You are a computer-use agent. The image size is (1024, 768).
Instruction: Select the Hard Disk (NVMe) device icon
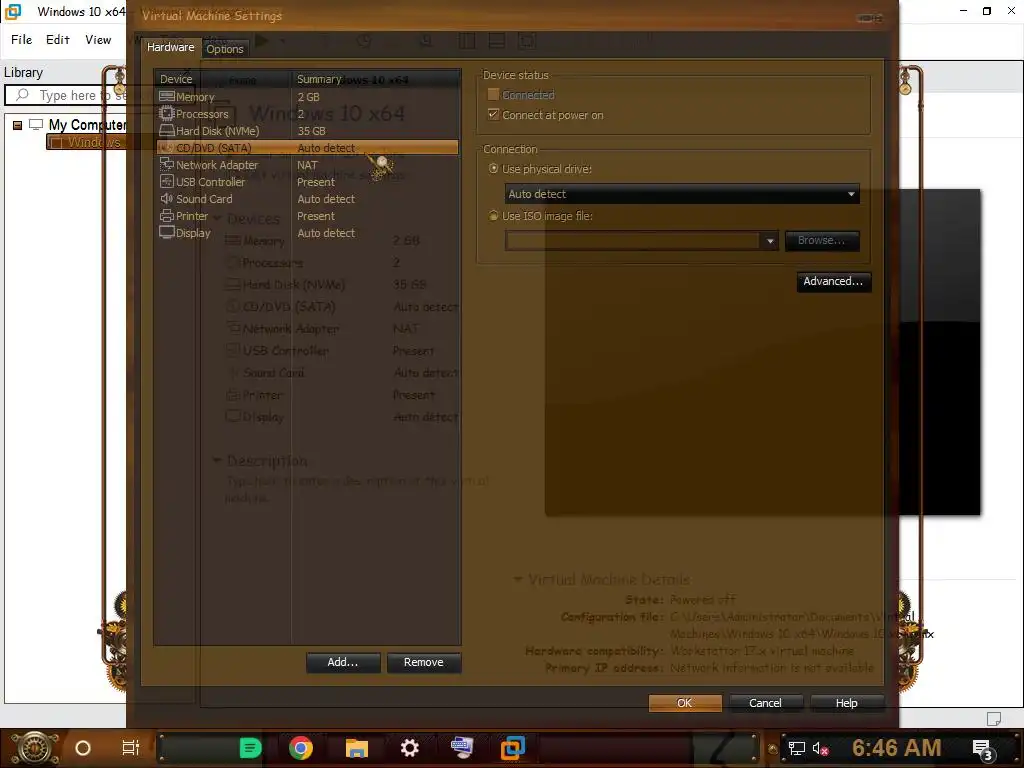point(167,131)
